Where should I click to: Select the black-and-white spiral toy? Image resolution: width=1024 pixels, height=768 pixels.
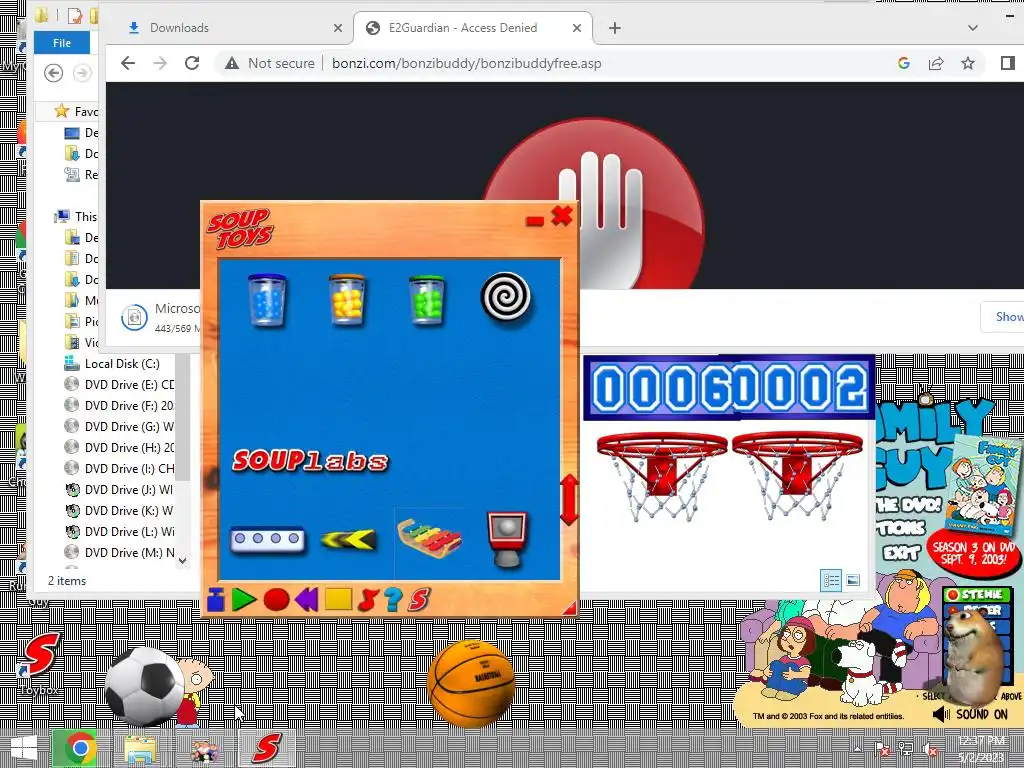(505, 297)
